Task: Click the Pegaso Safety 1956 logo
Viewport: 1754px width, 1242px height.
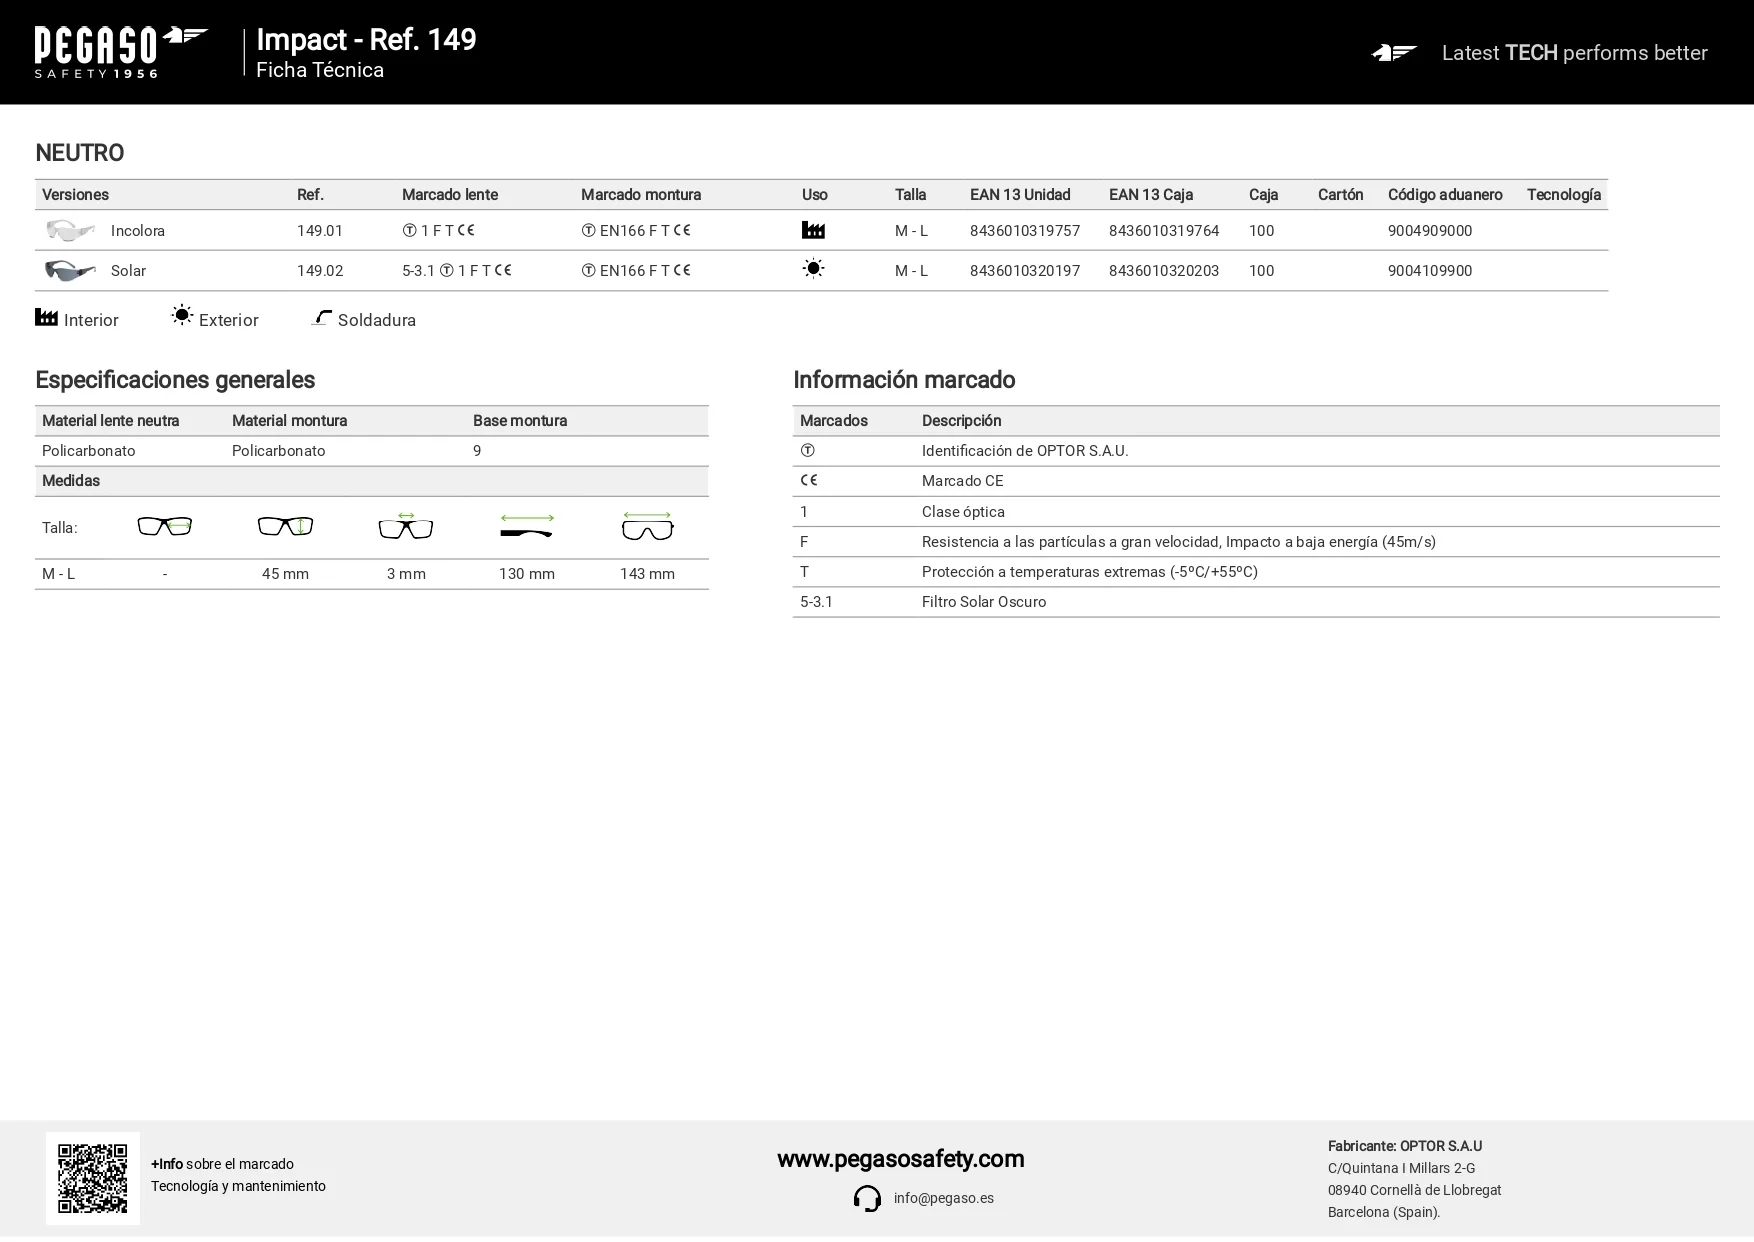Action: [121, 52]
